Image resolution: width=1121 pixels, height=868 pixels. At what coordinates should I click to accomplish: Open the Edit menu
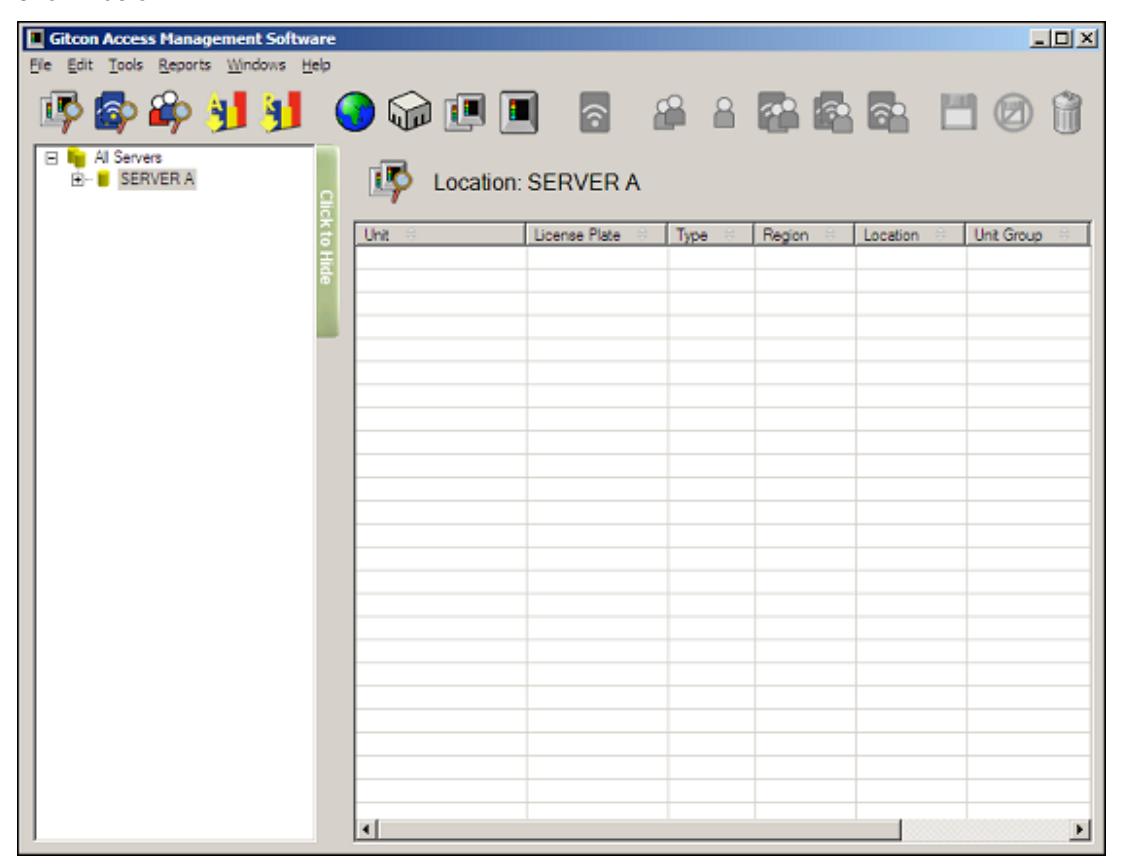click(80, 65)
